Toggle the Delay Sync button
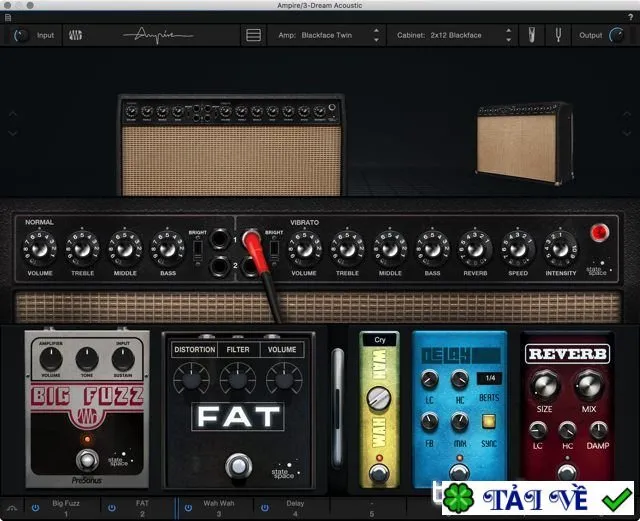 (489, 421)
